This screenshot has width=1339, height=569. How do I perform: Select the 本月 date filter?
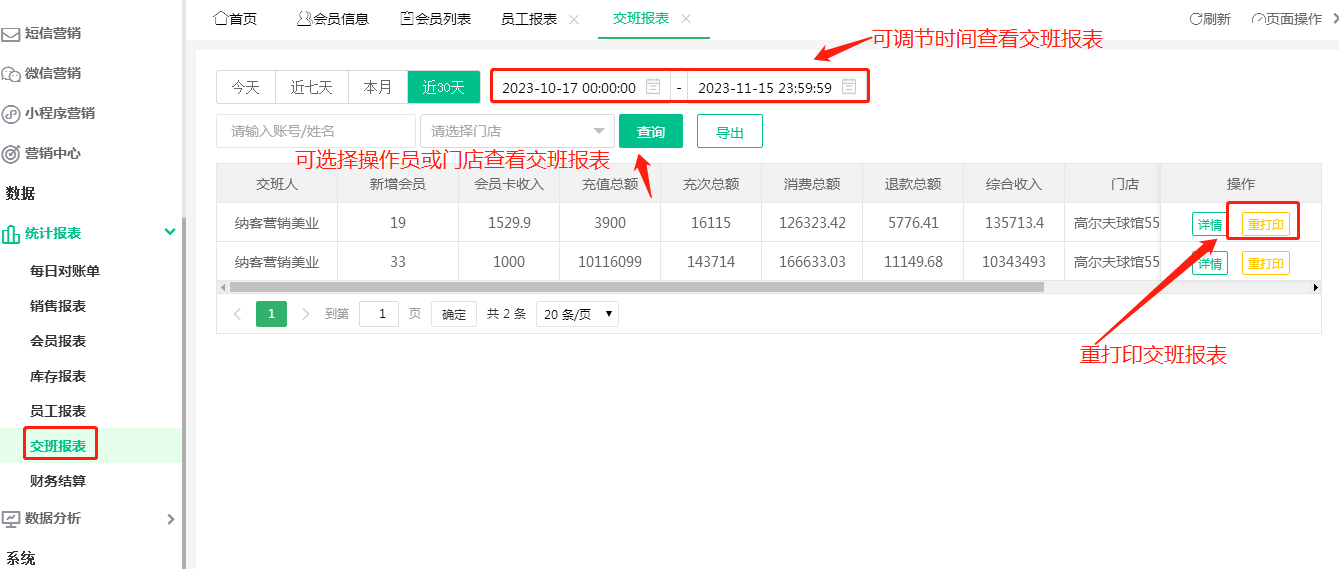(x=378, y=87)
